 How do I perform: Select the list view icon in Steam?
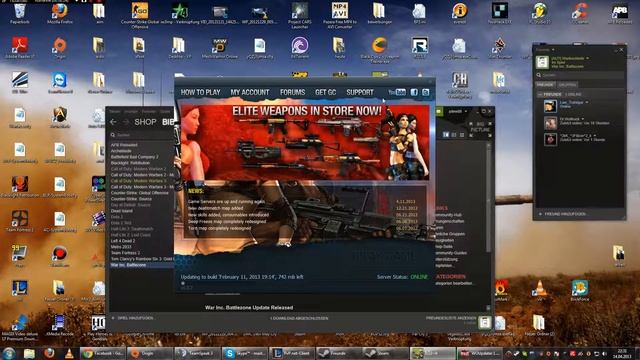(x=454, y=135)
